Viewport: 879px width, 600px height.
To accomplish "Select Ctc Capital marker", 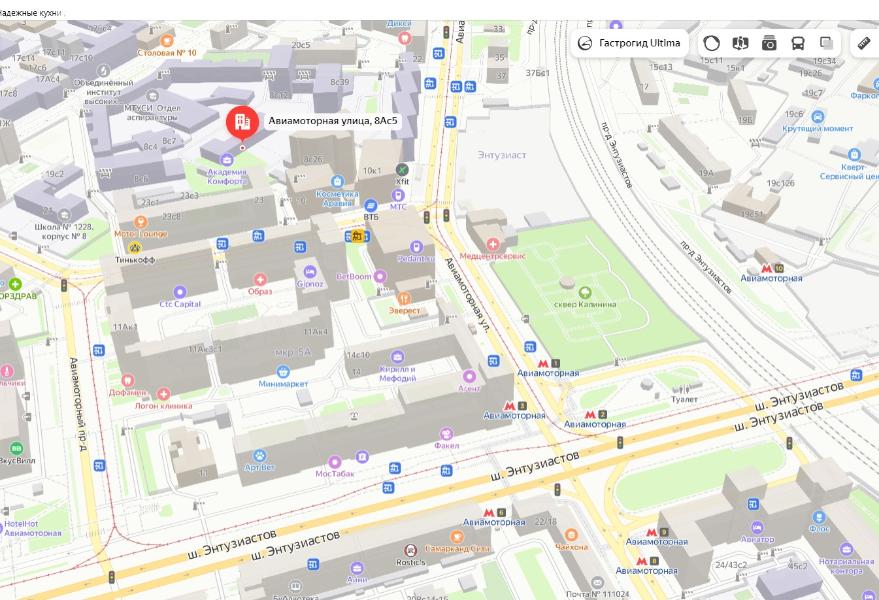I will pos(179,292).
